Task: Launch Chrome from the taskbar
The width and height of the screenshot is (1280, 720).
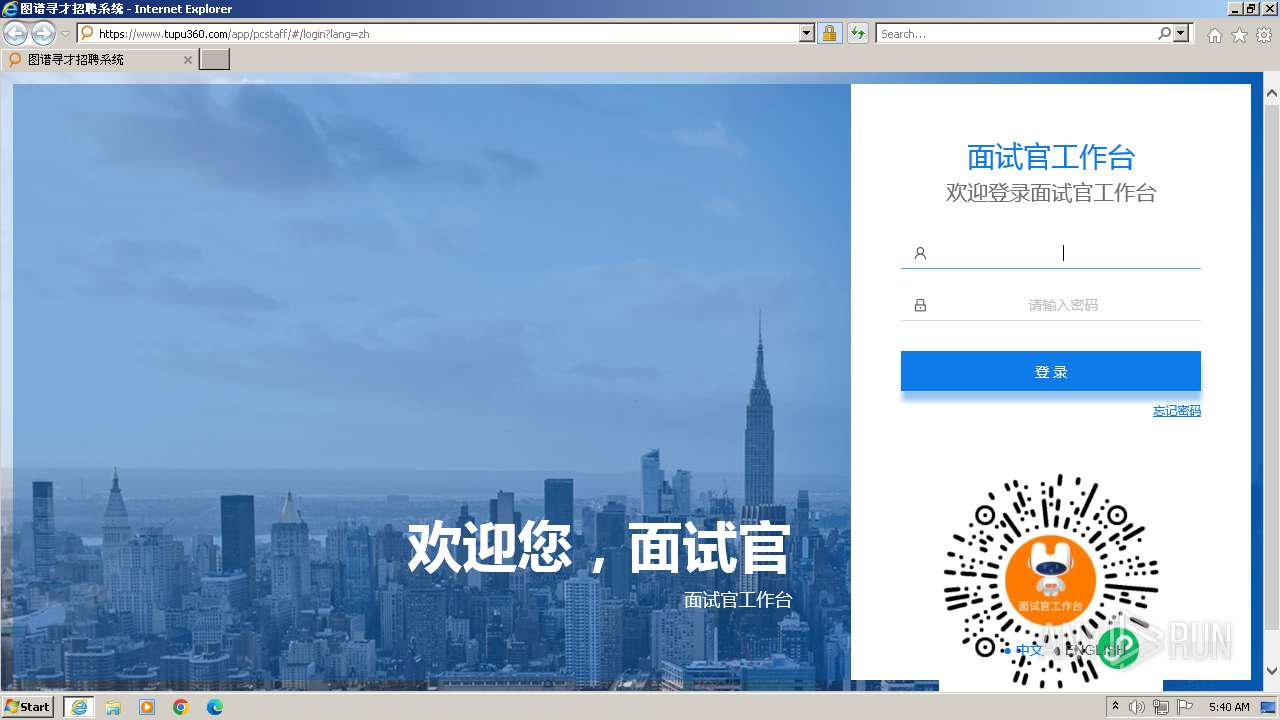Action: click(181, 707)
